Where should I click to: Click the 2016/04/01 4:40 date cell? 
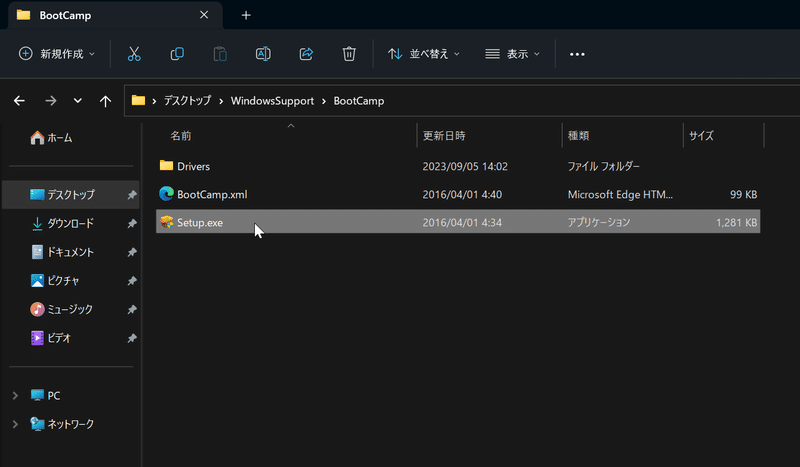pos(462,194)
